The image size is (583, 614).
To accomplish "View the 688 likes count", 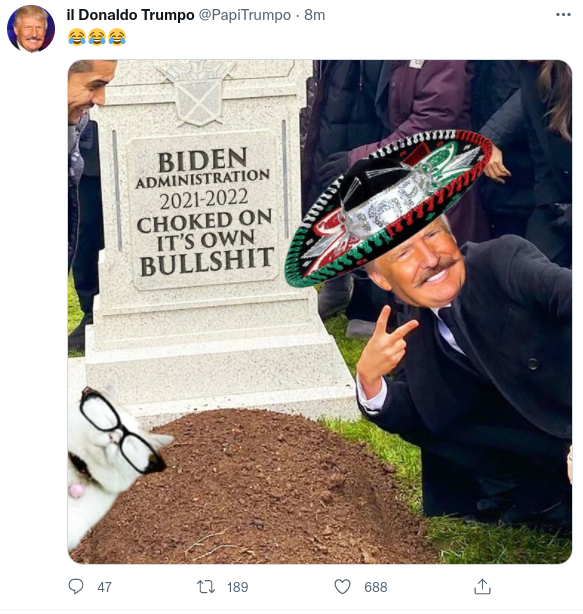I will [375, 587].
